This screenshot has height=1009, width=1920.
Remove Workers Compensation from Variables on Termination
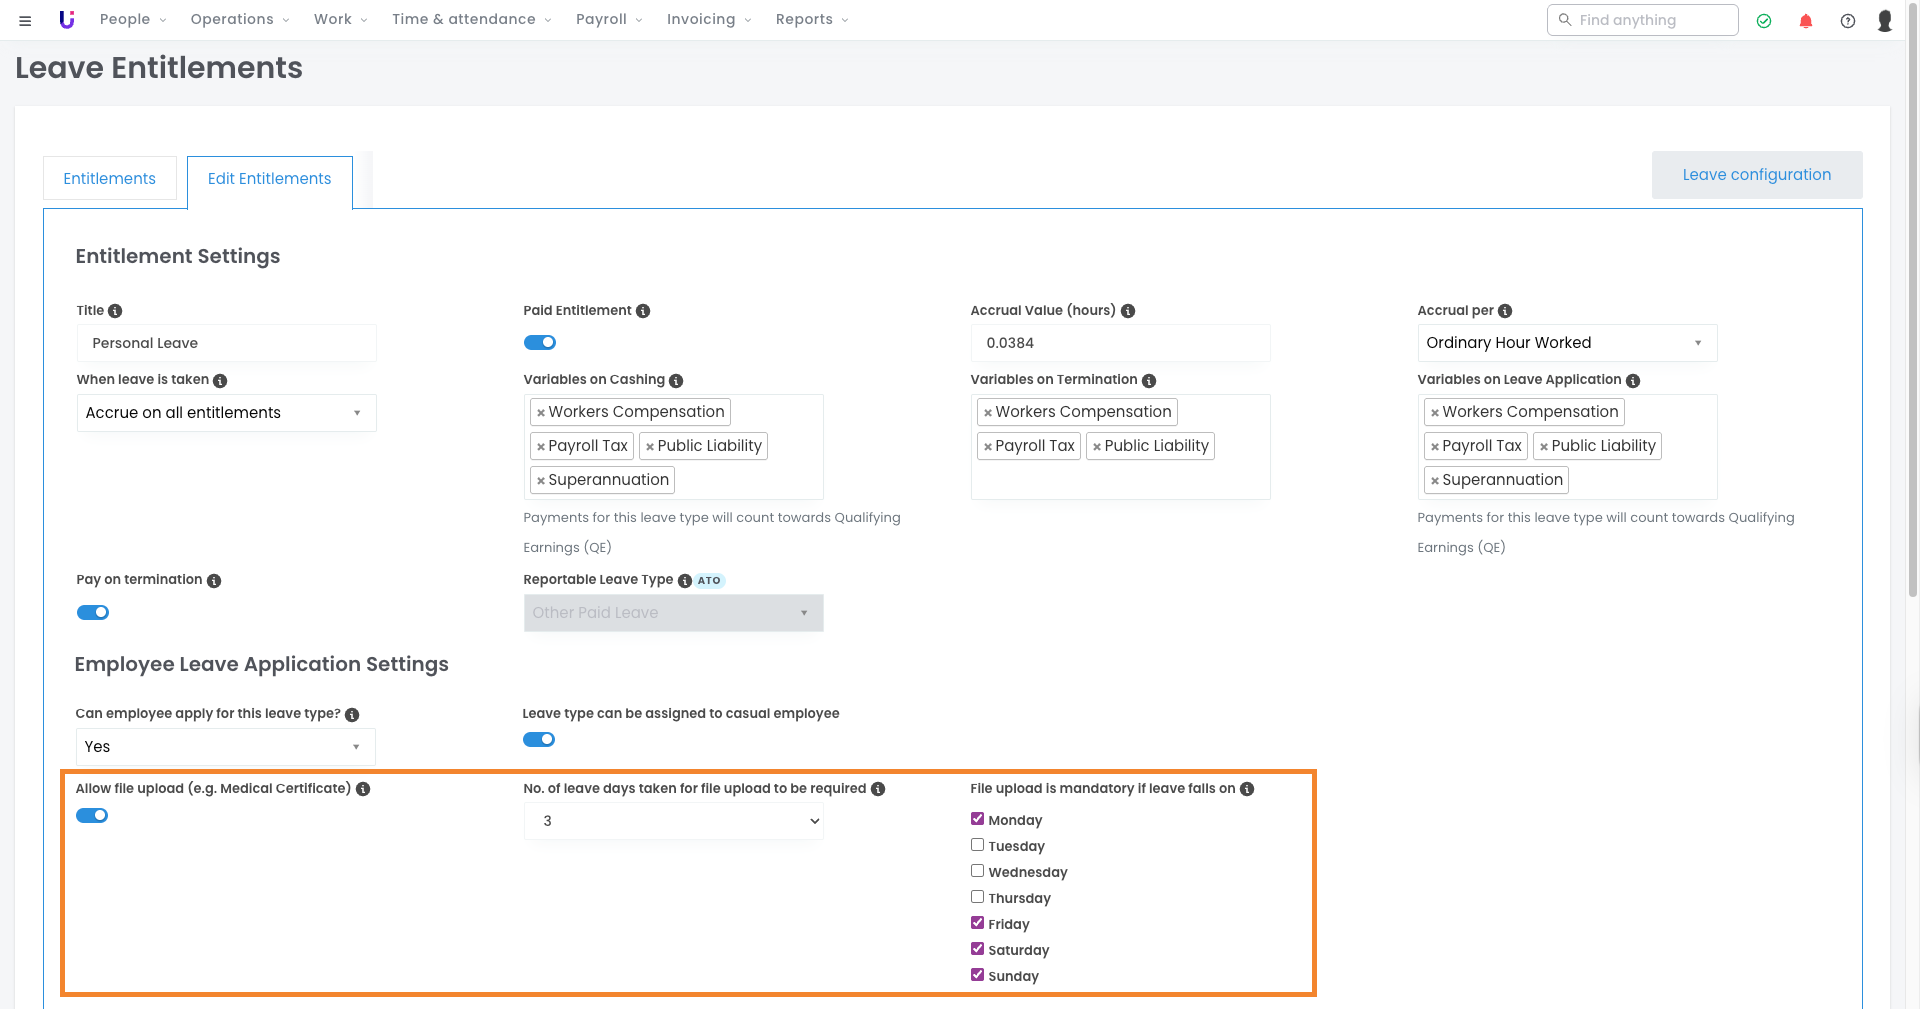(x=988, y=413)
